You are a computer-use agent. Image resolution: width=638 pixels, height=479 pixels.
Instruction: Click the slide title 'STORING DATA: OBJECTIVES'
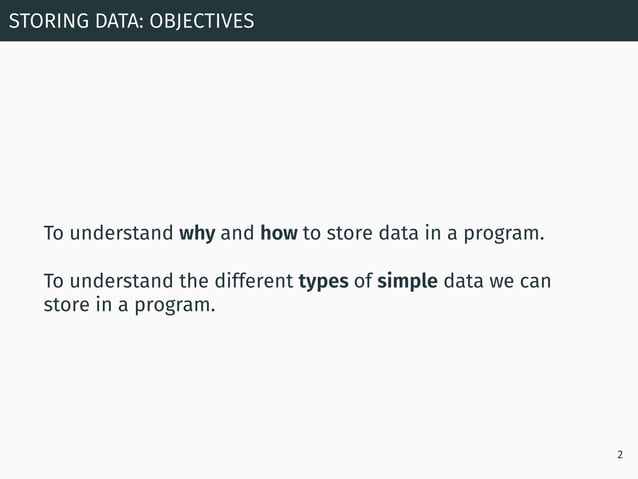click(130, 20)
